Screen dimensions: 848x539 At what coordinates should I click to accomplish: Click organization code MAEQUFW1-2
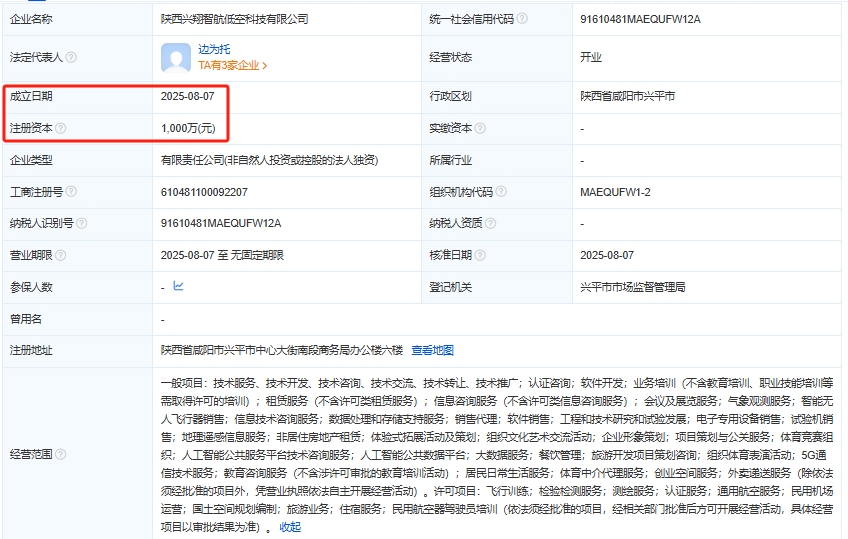[x=615, y=192]
